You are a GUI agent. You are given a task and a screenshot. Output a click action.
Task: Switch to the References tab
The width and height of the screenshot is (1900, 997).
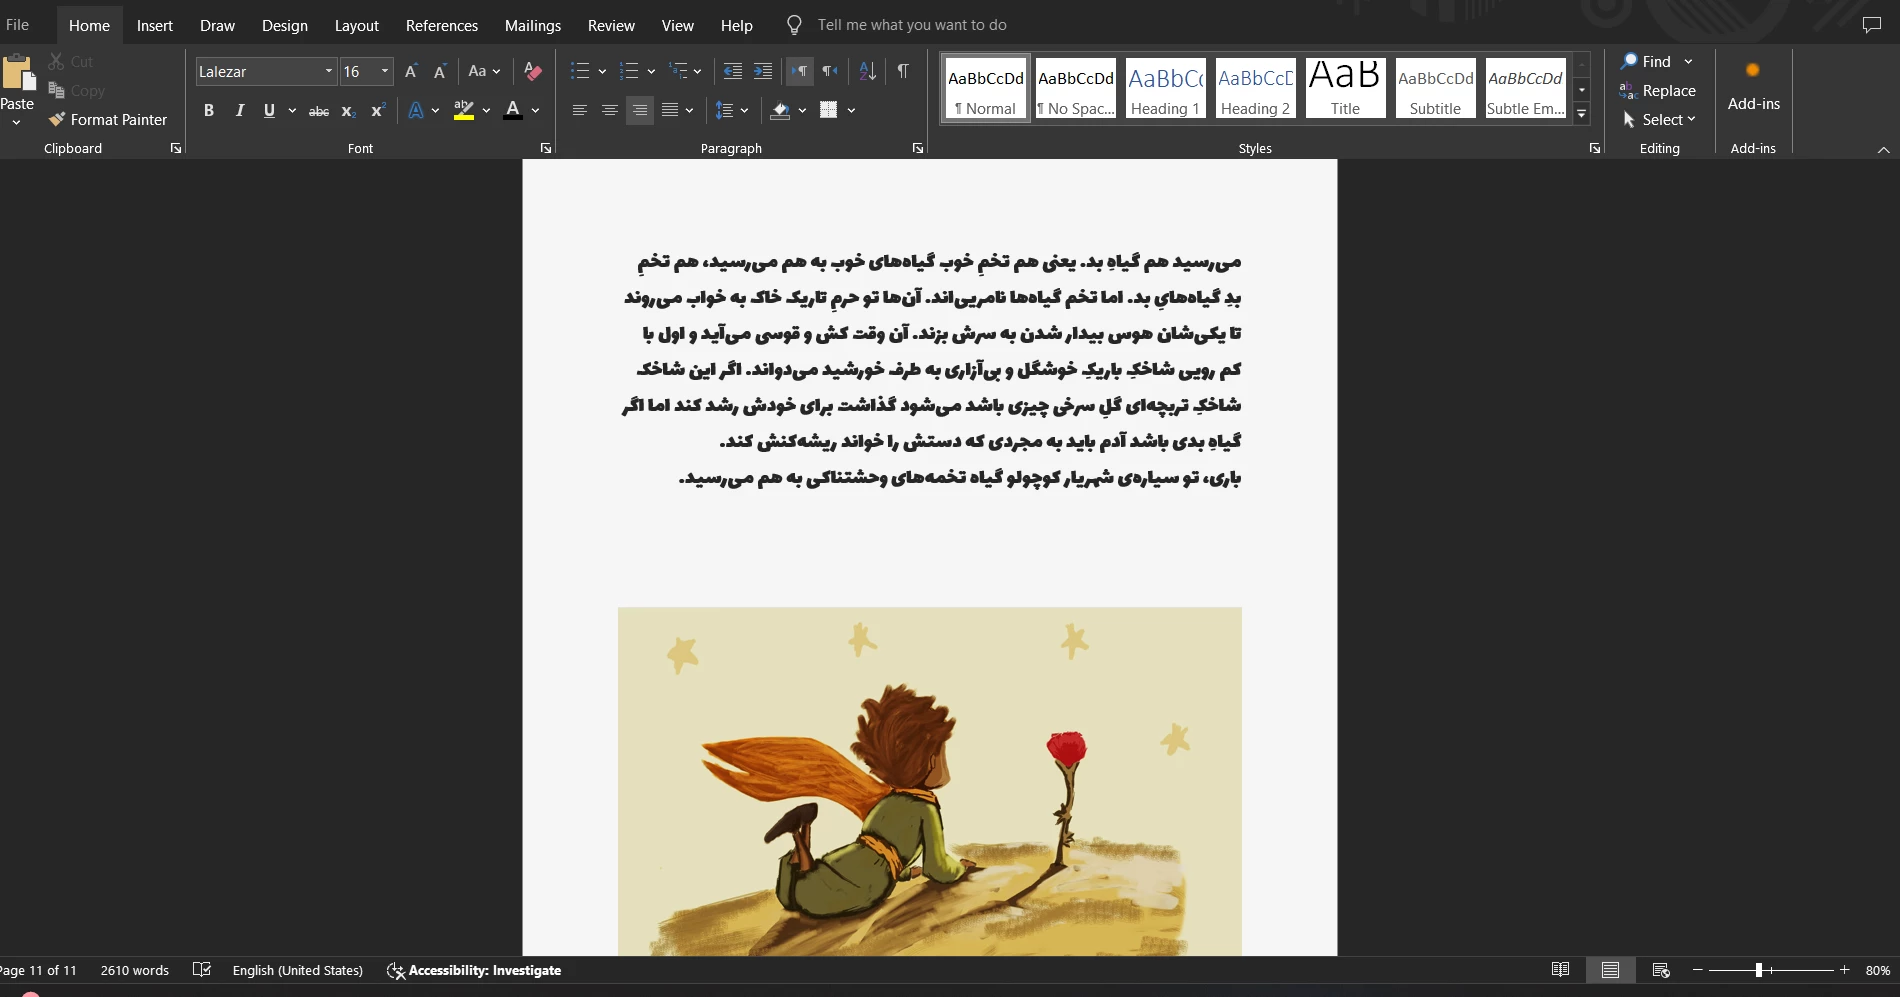(x=442, y=25)
